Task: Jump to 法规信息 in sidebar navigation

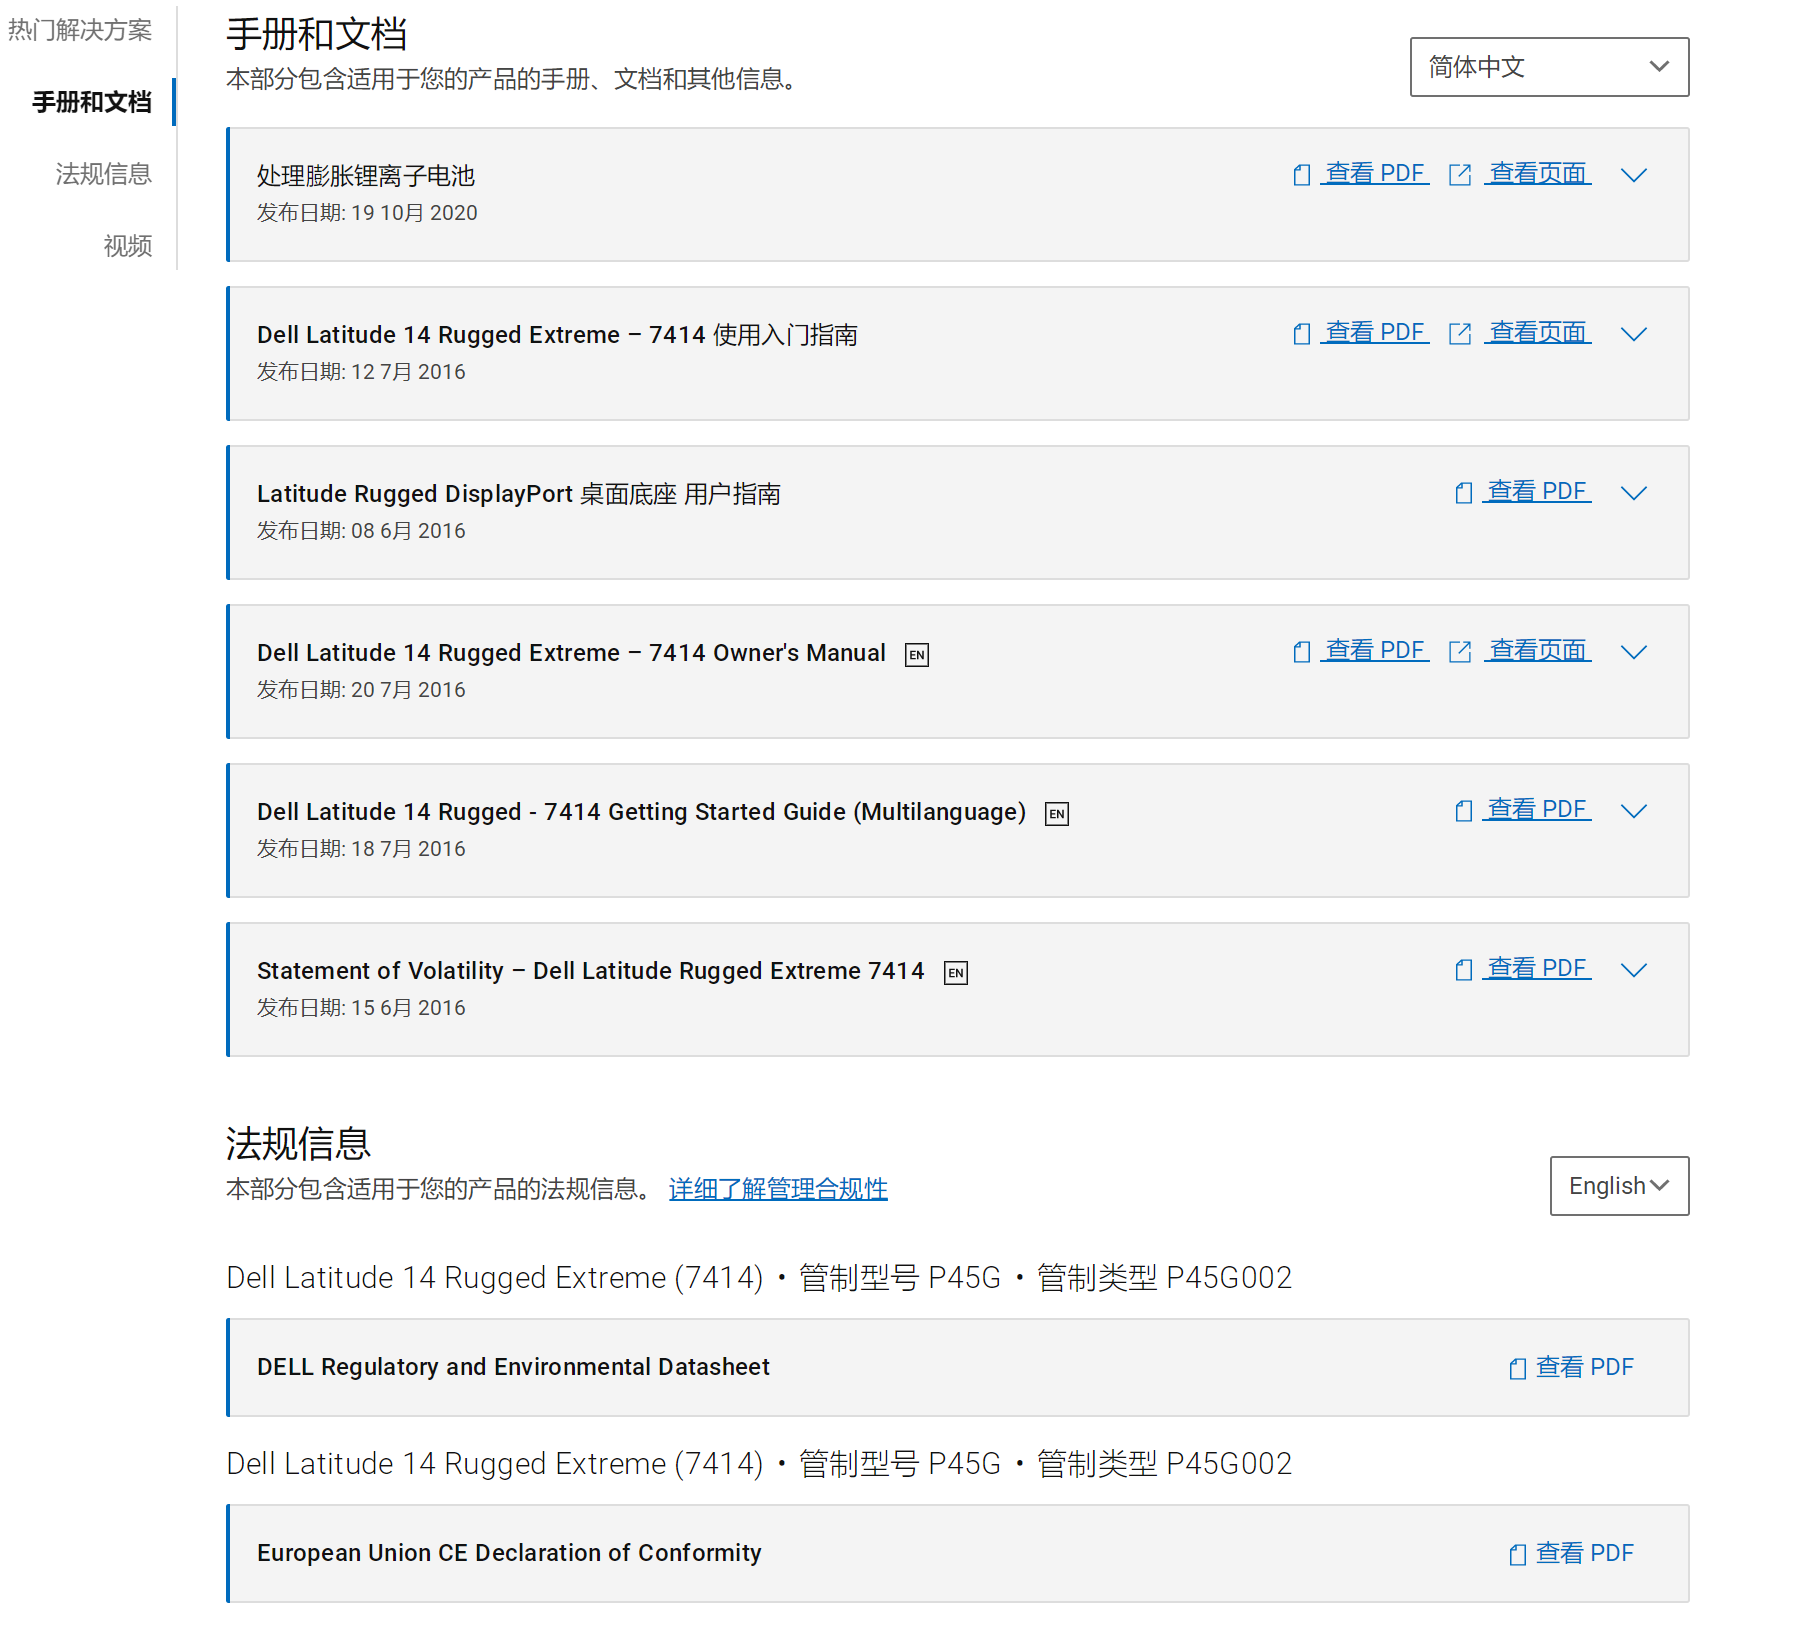Action: click(104, 174)
